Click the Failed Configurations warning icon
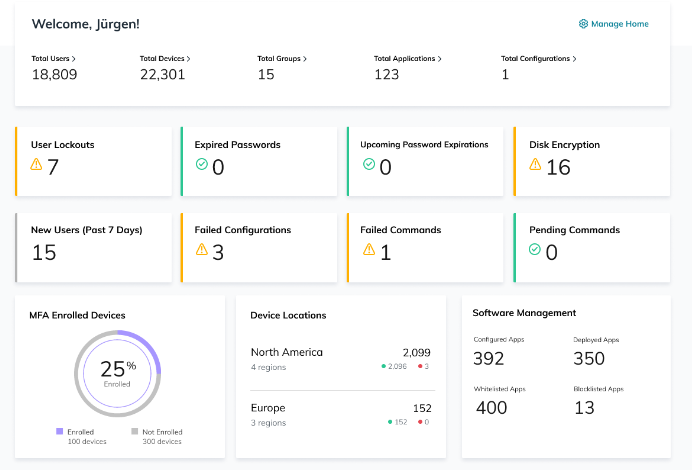 pos(201,250)
